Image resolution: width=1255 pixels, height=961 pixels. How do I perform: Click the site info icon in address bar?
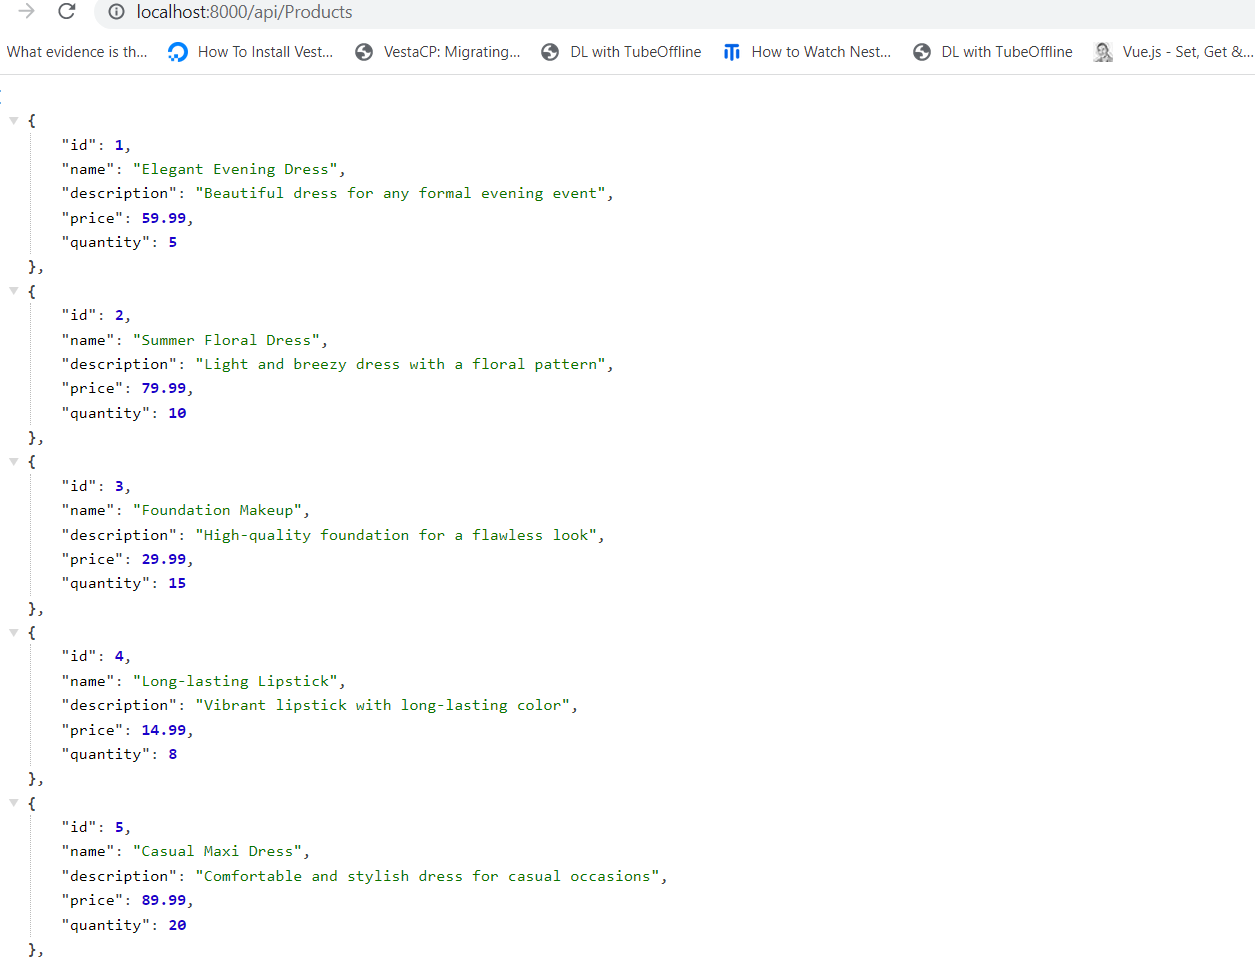[116, 12]
